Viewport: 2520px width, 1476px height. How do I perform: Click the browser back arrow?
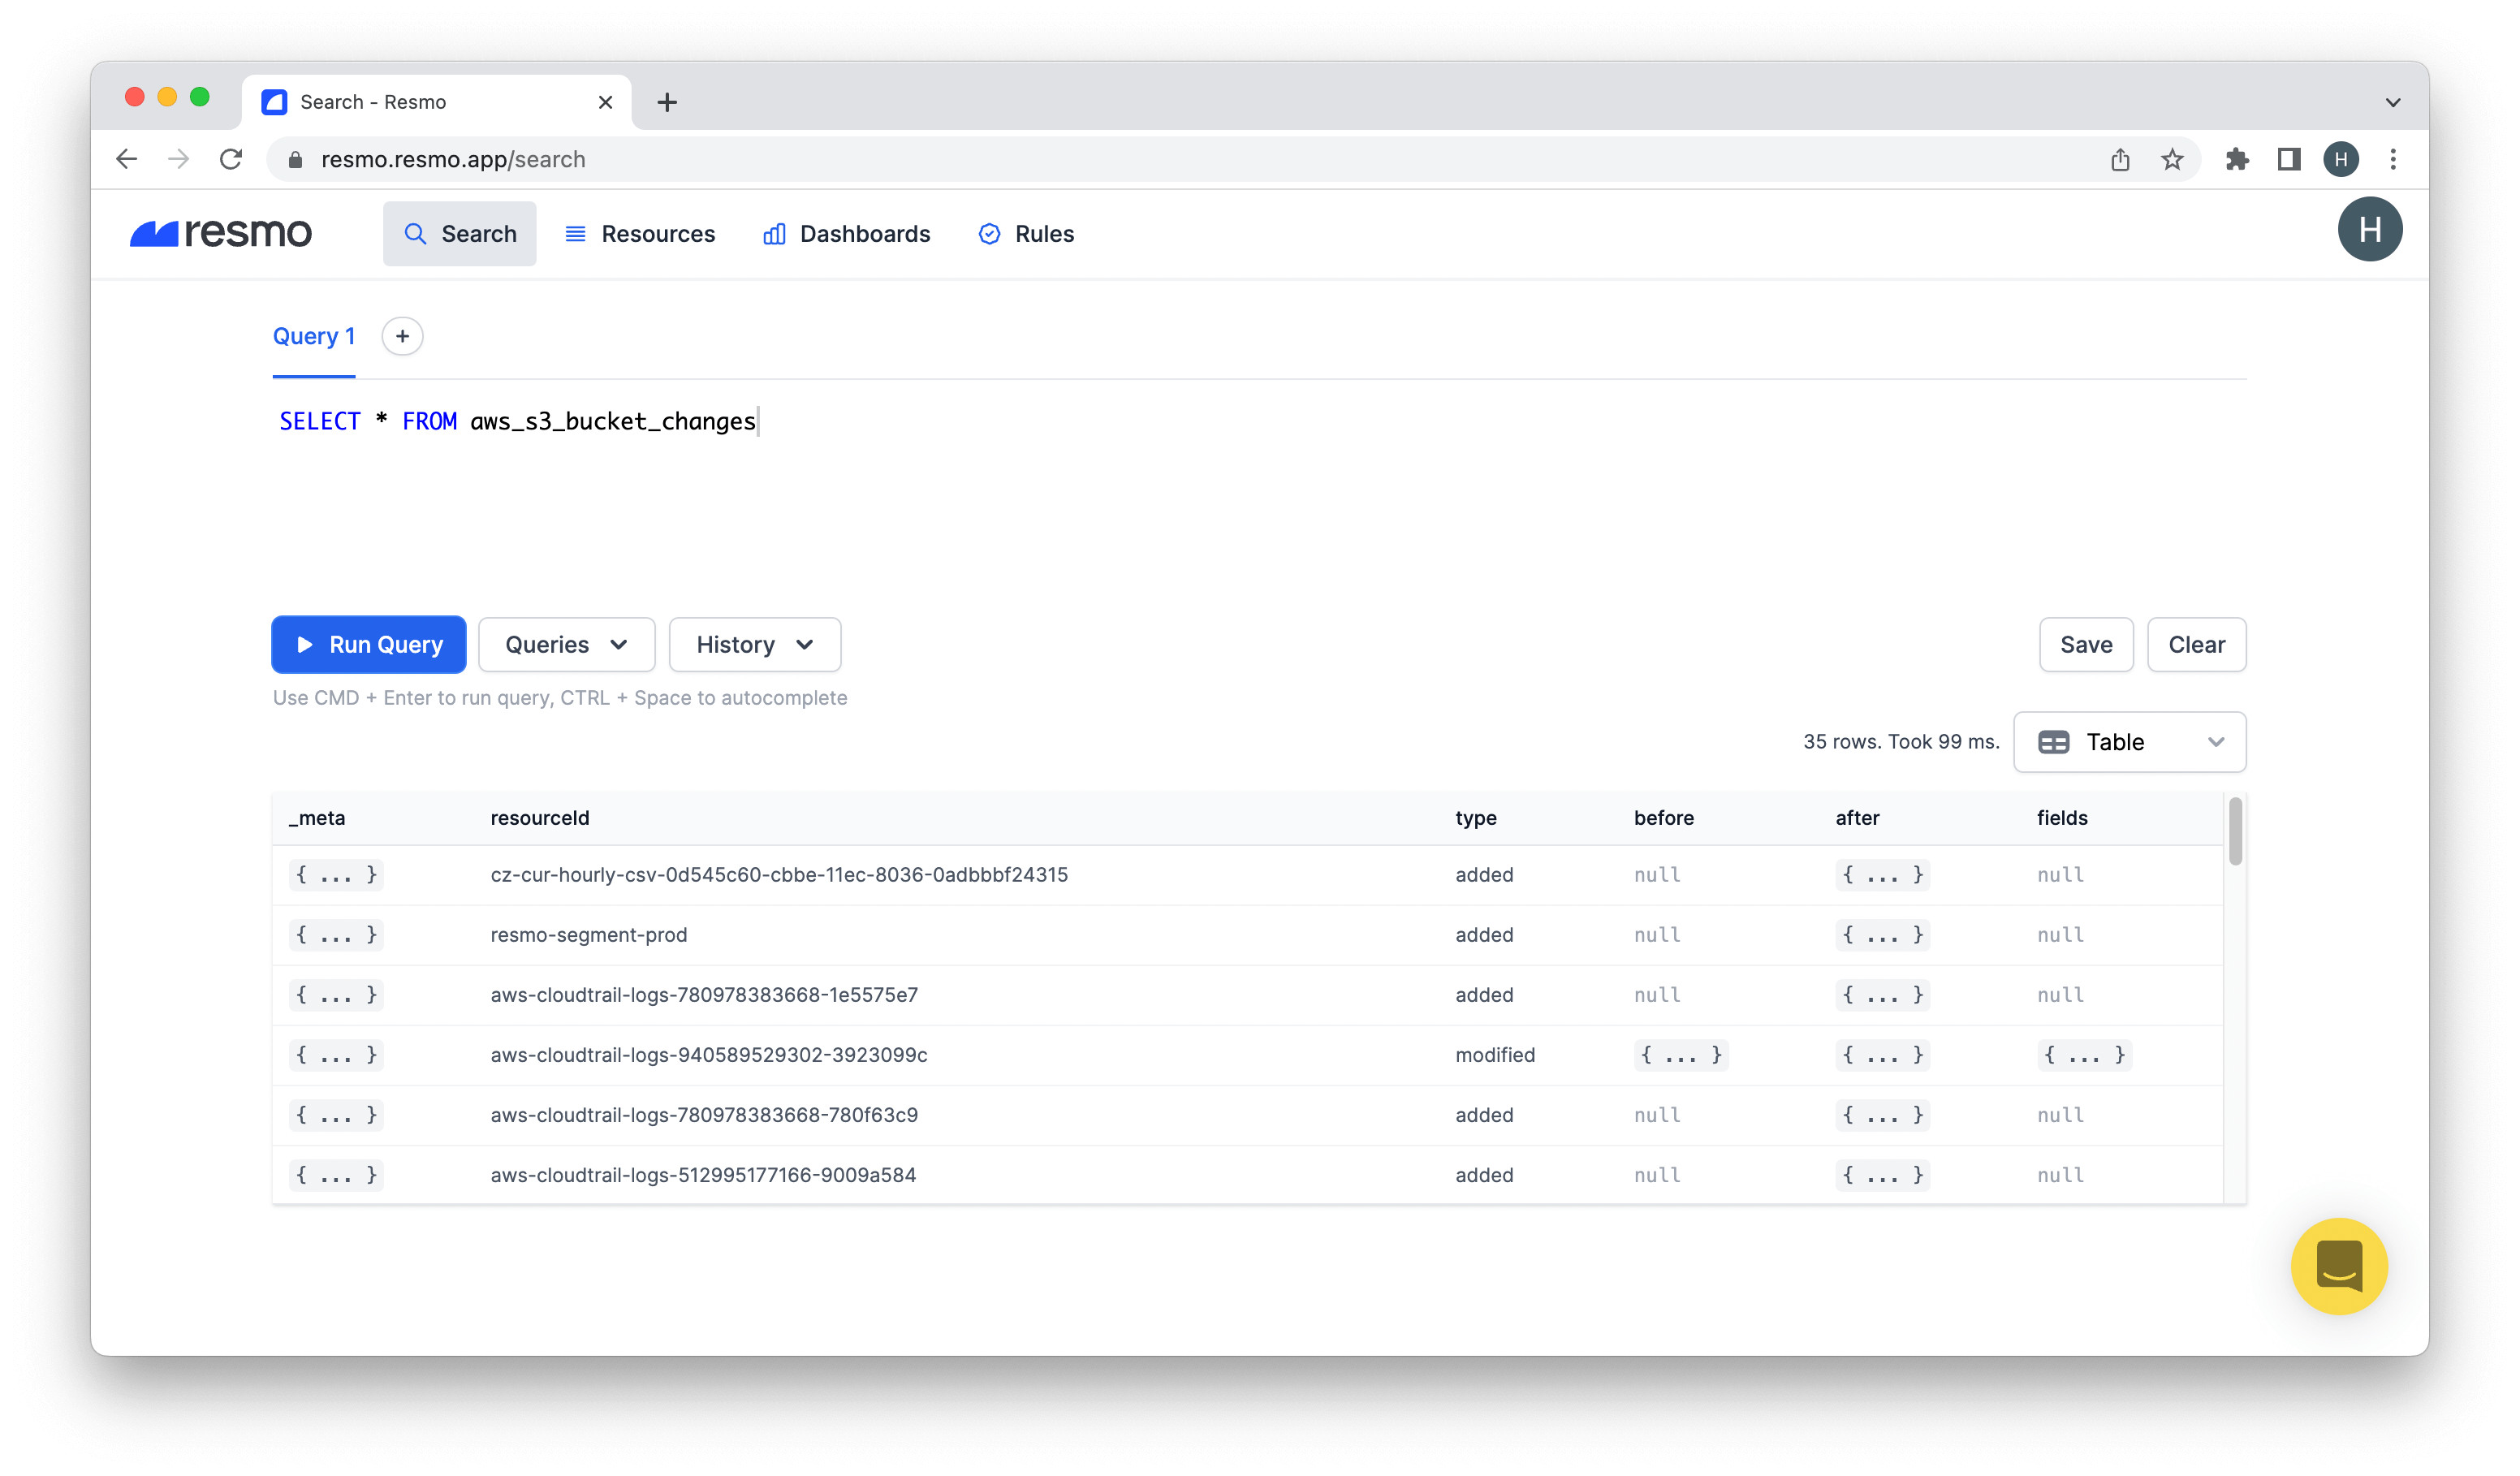(x=127, y=159)
